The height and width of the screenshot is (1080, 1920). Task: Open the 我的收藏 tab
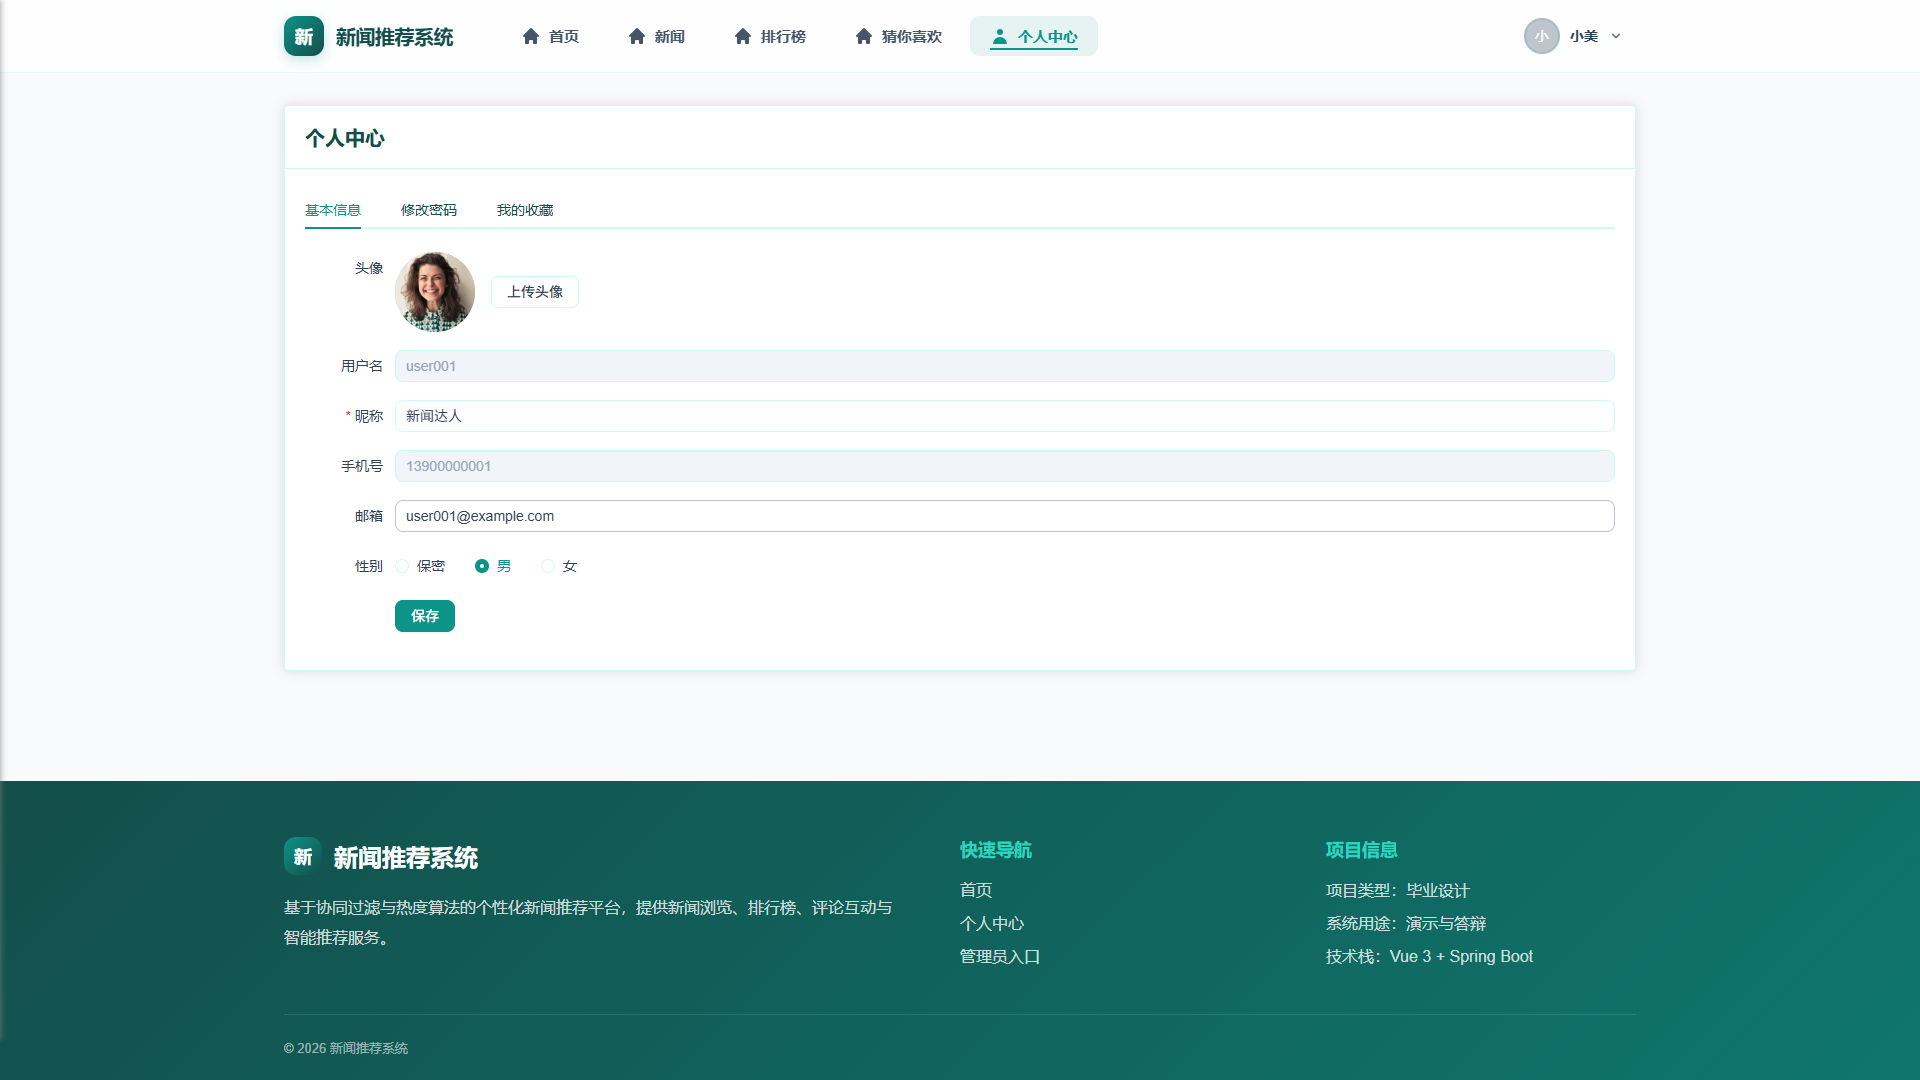coord(525,210)
